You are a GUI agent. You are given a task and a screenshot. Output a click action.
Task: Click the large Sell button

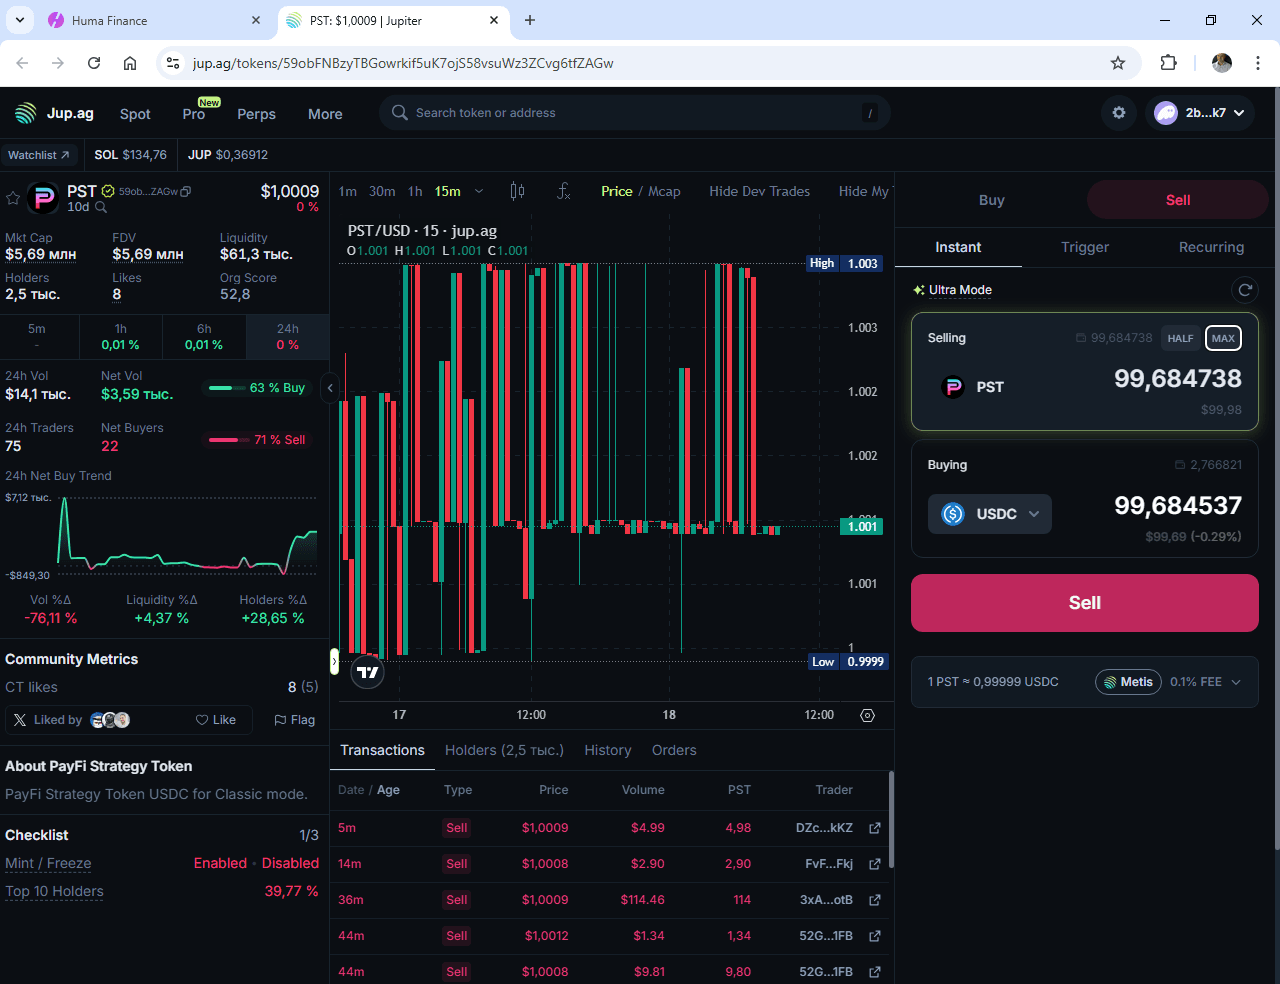[1085, 603]
